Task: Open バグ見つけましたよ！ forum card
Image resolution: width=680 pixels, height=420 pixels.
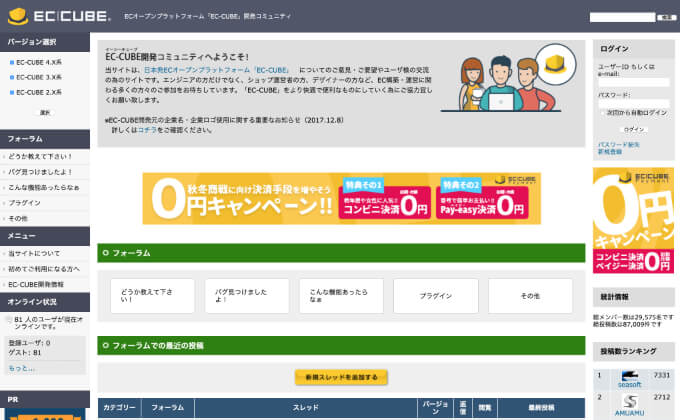Action: pyautogui.click(x=247, y=296)
